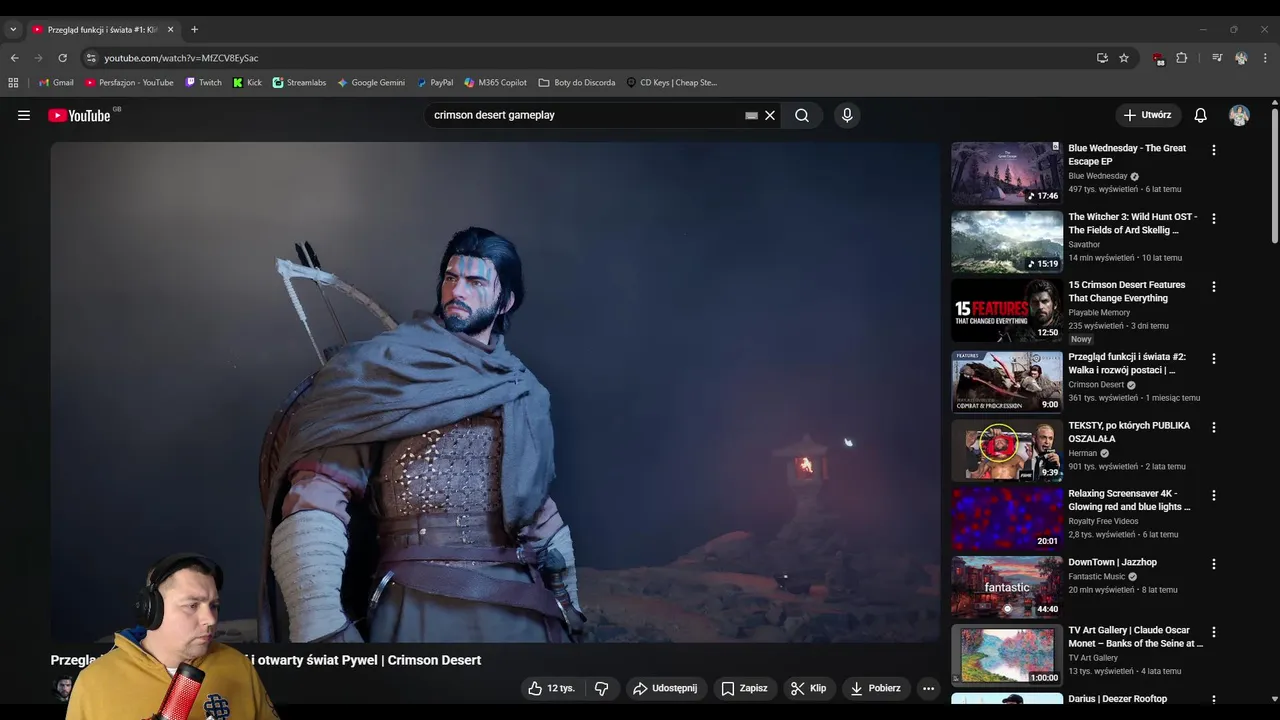Image resolution: width=1280 pixels, height=720 pixels.
Task: Open more actions ellipsis below the video
Action: pyautogui.click(x=928, y=688)
